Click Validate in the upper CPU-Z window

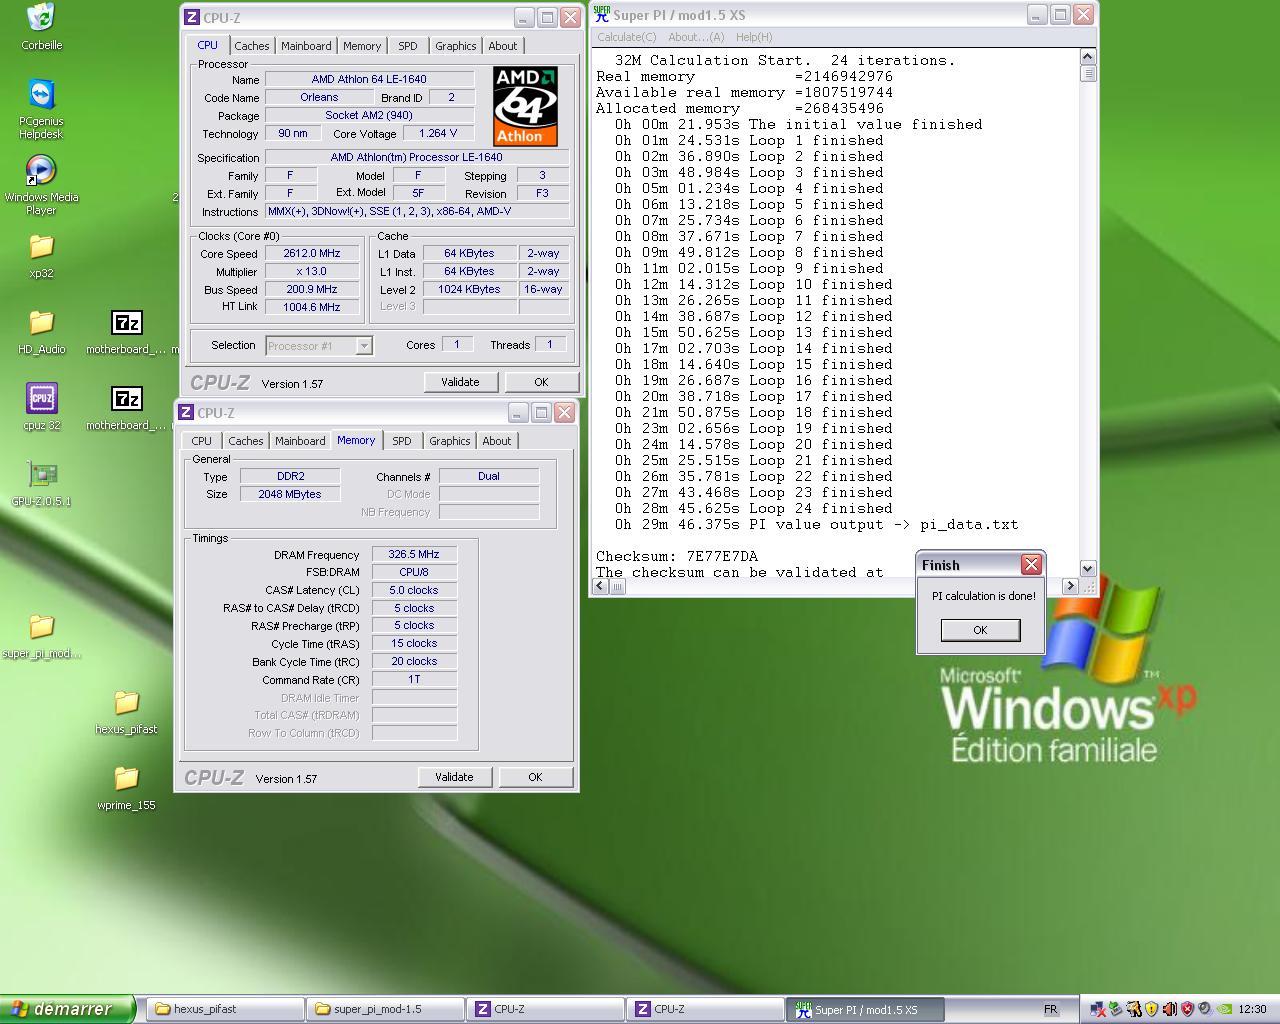click(x=460, y=382)
